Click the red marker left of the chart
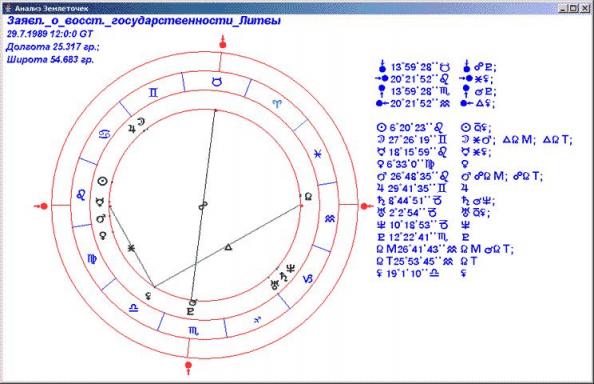The image size is (594, 384). (x=41, y=206)
